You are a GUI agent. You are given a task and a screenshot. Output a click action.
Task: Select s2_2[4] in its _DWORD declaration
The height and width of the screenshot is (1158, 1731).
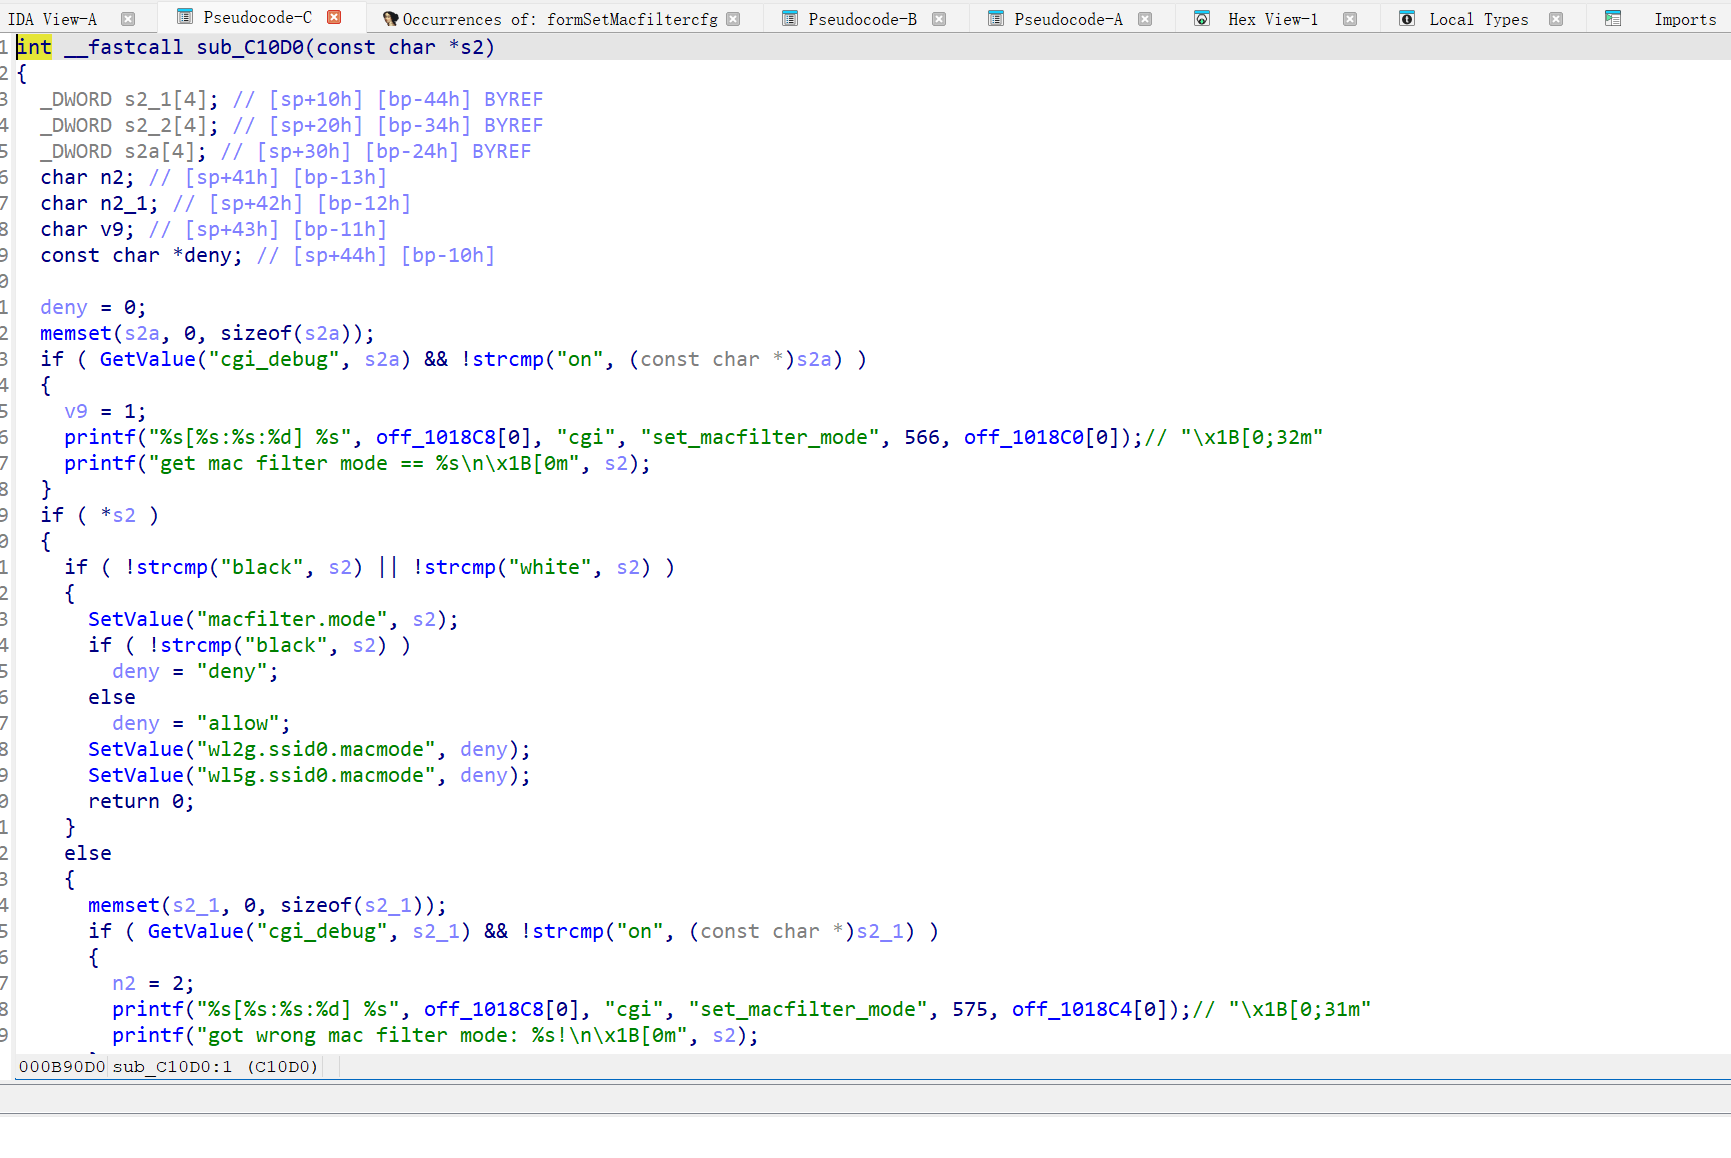coord(166,125)
